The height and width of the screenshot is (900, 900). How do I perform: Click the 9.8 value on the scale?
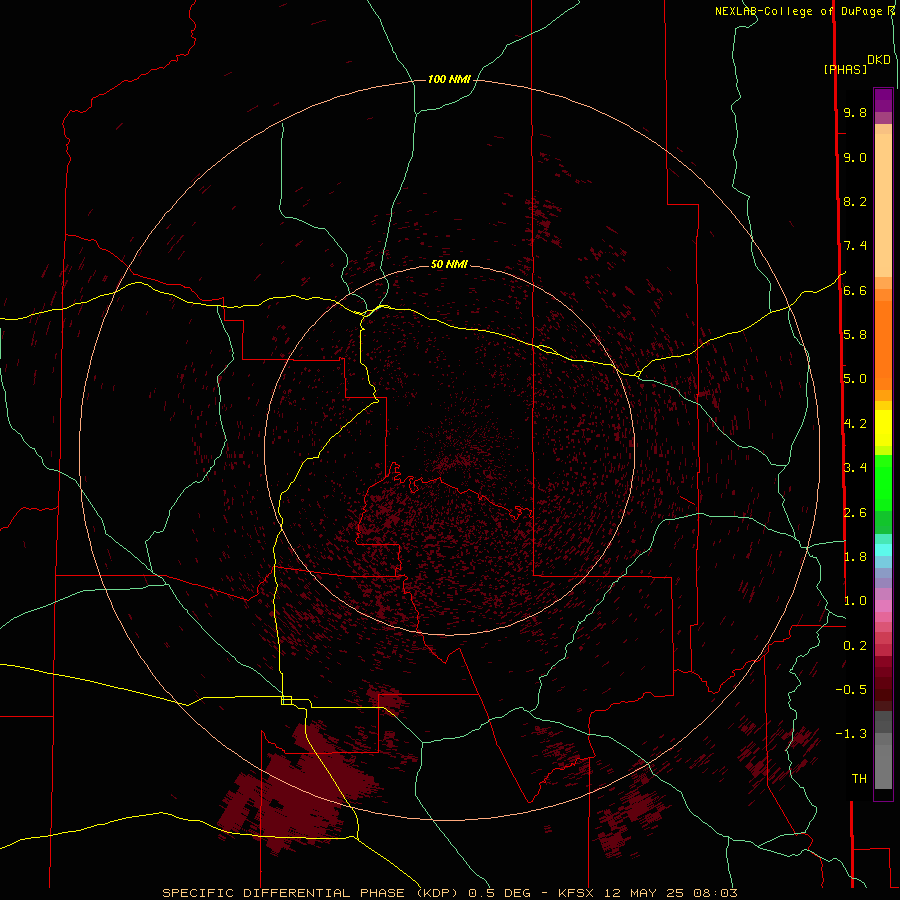point(855,112)
